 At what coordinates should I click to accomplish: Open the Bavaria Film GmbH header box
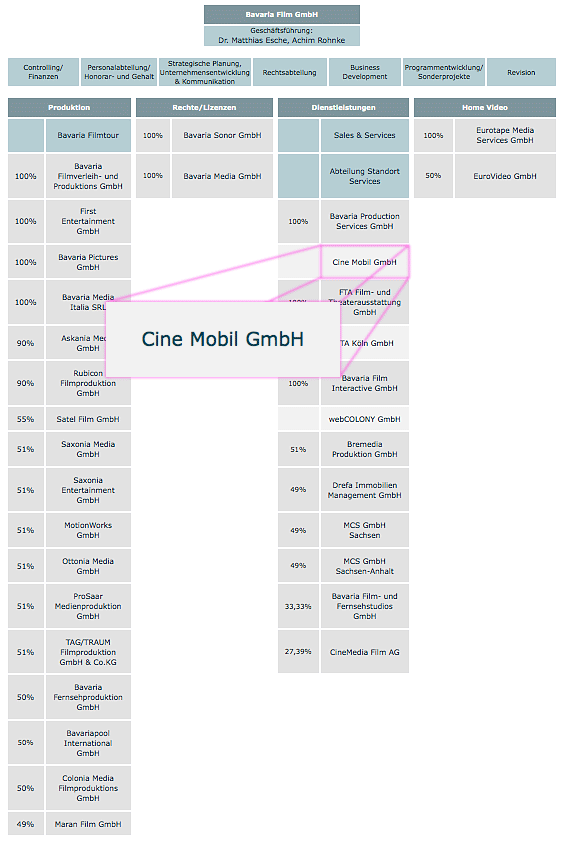[x=282, y=15]
